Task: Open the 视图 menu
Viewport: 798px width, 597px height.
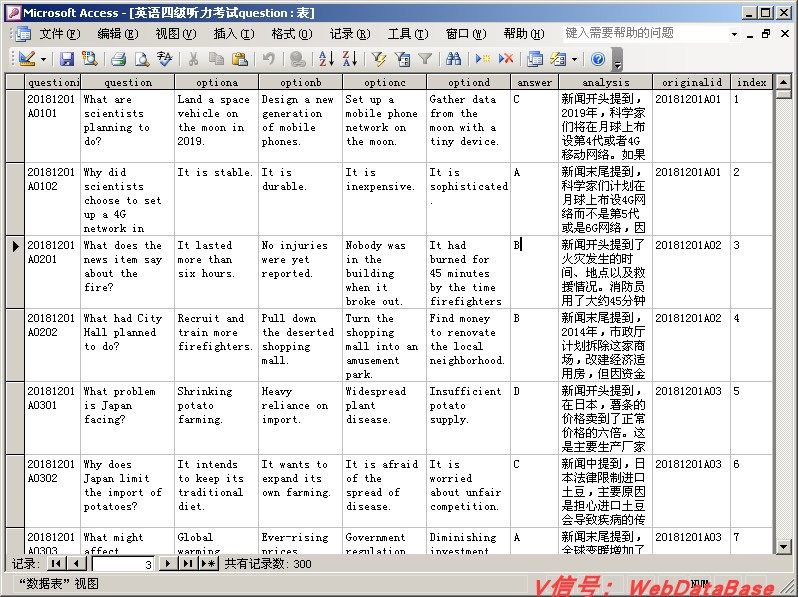Action: (x=176, y=34)
